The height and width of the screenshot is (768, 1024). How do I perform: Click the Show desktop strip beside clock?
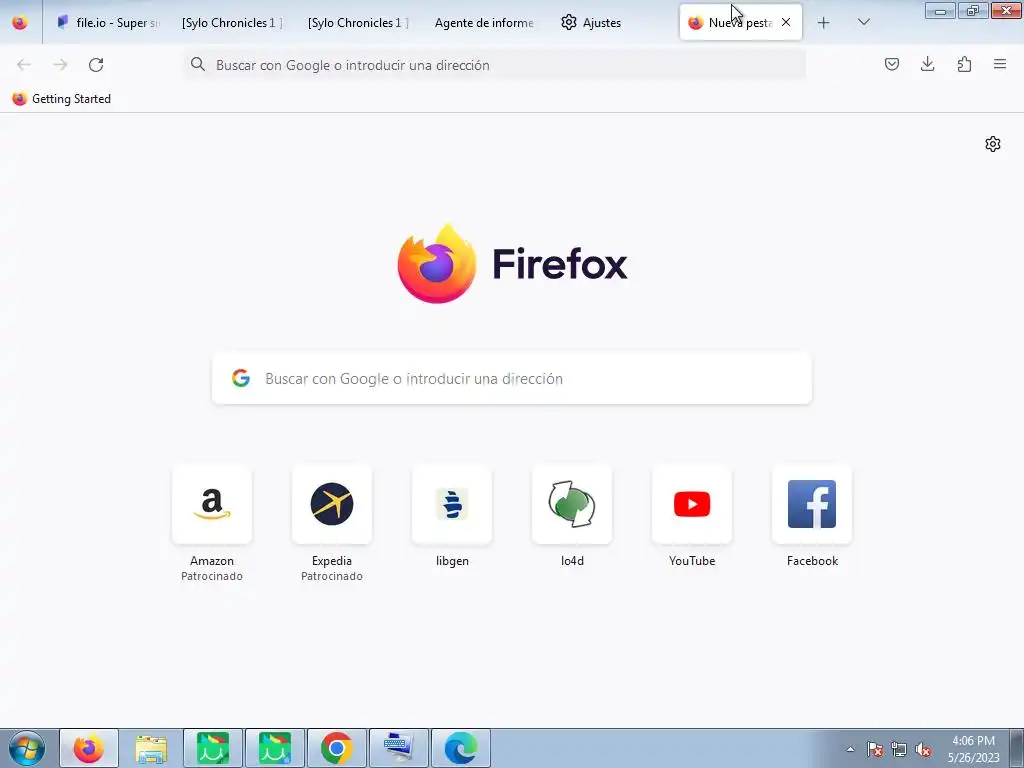1017,748
